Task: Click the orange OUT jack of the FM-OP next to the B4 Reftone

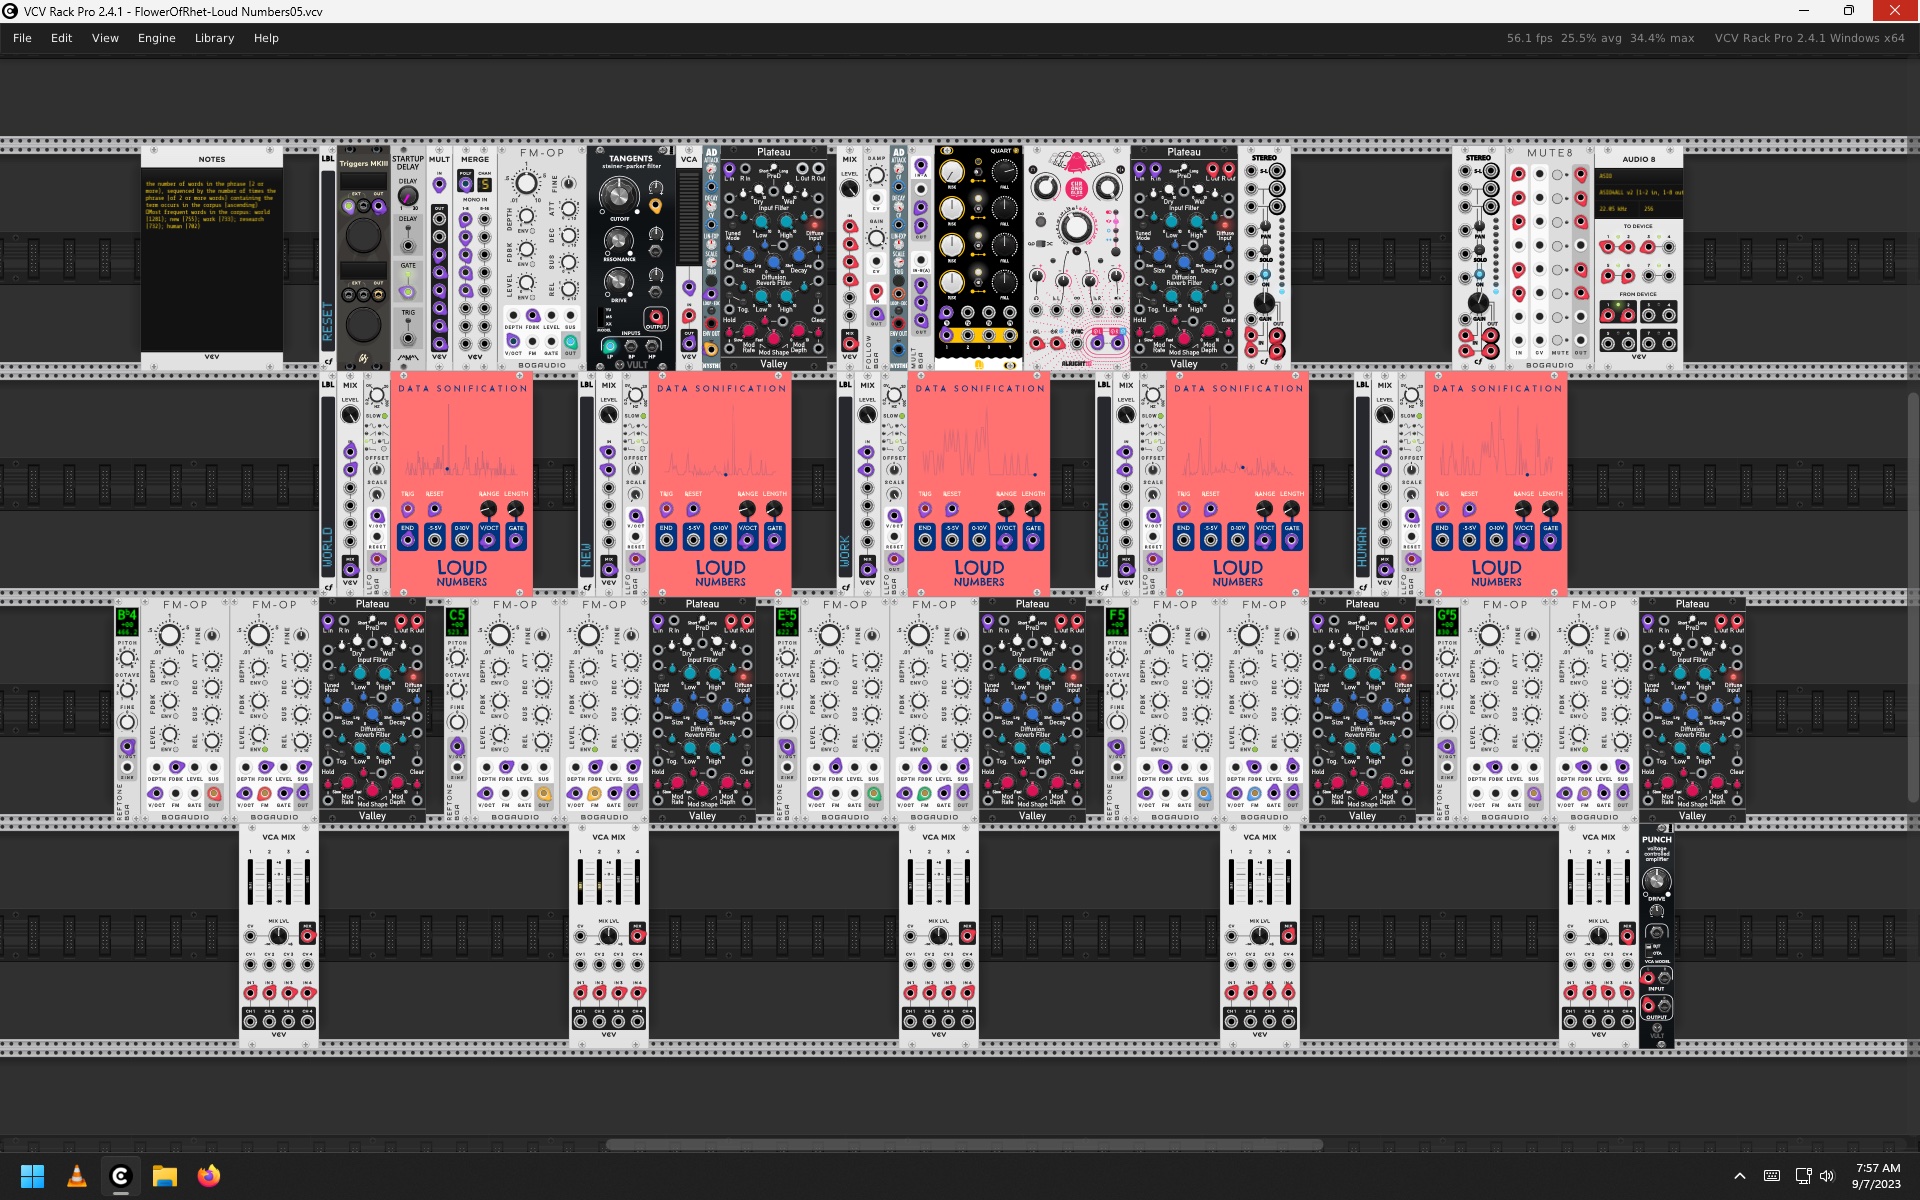Action: 213,794
